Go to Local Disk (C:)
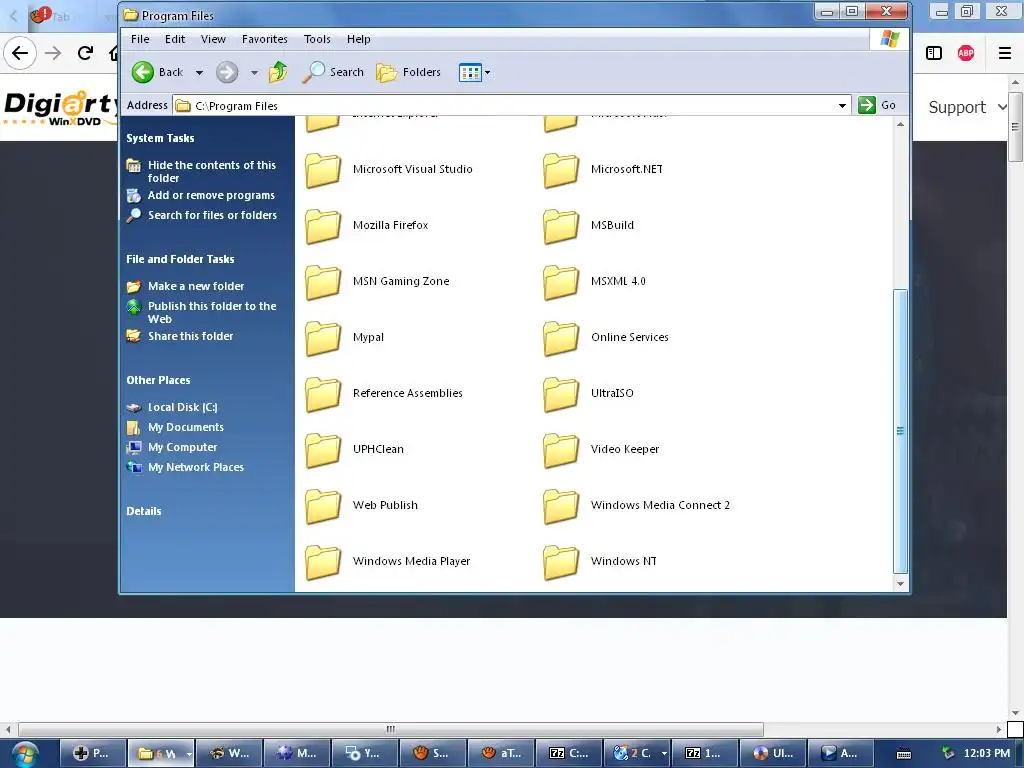1024x768 pixels. [x=182, y=407]
